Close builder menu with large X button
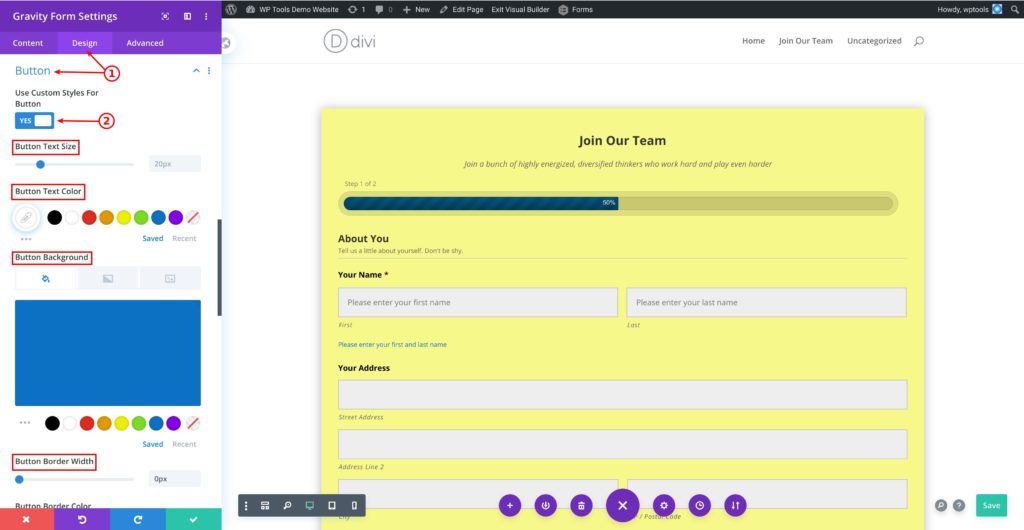 coord(622,505)
